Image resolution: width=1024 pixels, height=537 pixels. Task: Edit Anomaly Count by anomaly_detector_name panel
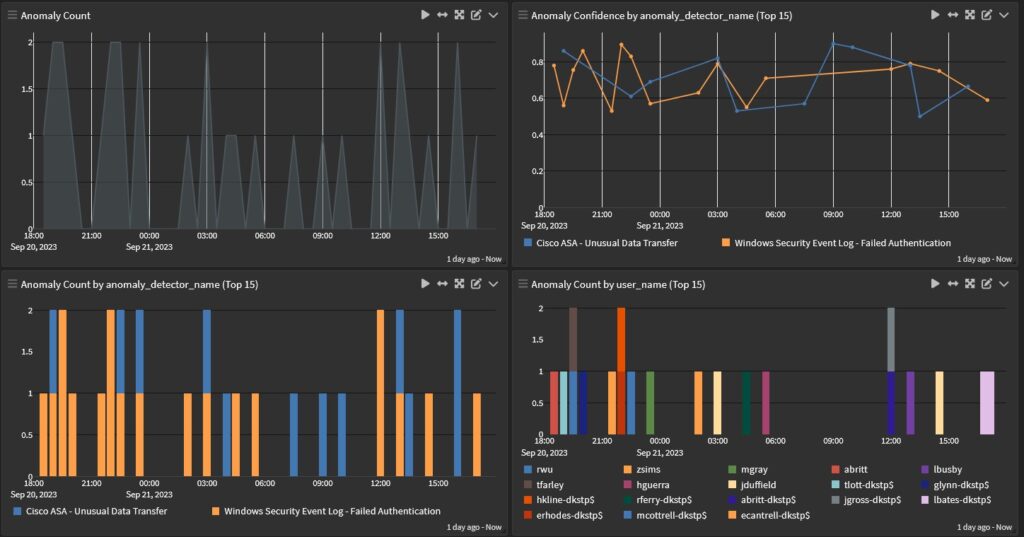476,284
